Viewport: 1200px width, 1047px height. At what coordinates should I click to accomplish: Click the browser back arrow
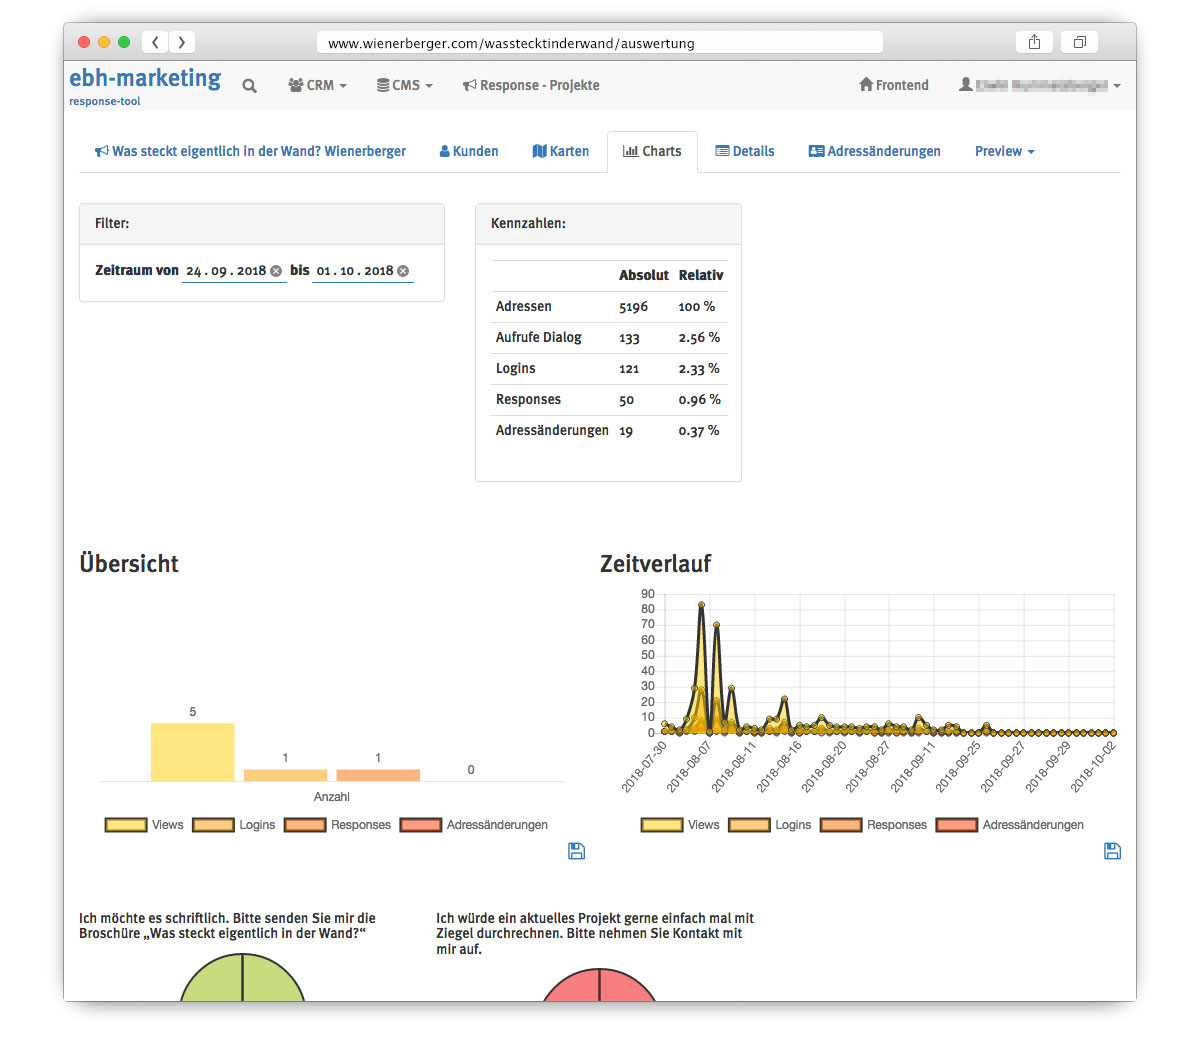click(x=155, y=42)
